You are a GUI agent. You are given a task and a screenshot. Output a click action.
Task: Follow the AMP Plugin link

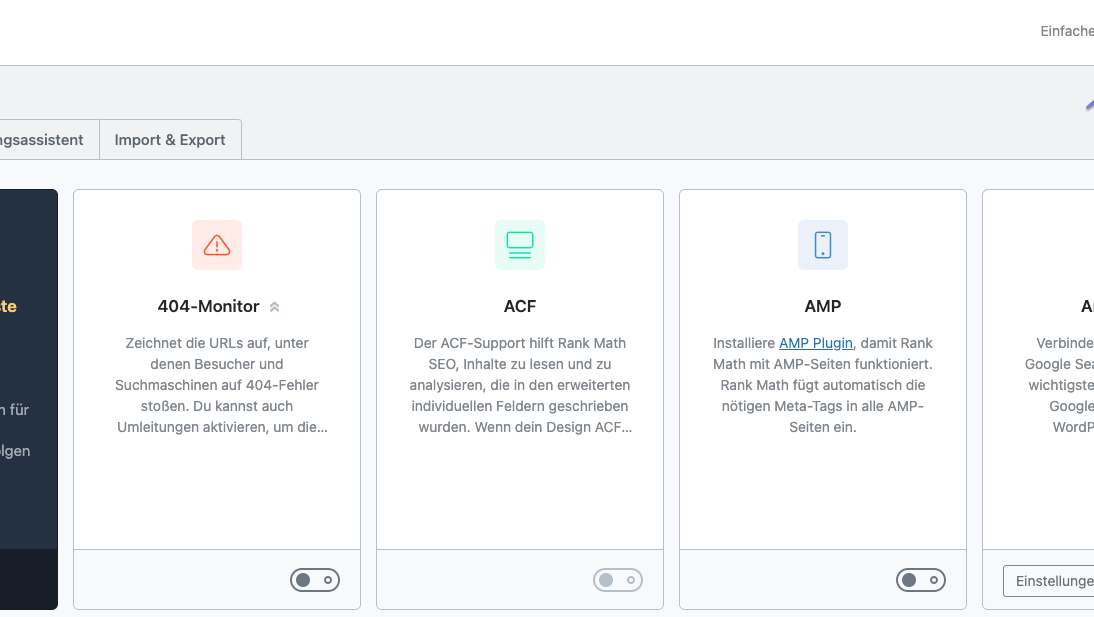click(816, 343)
